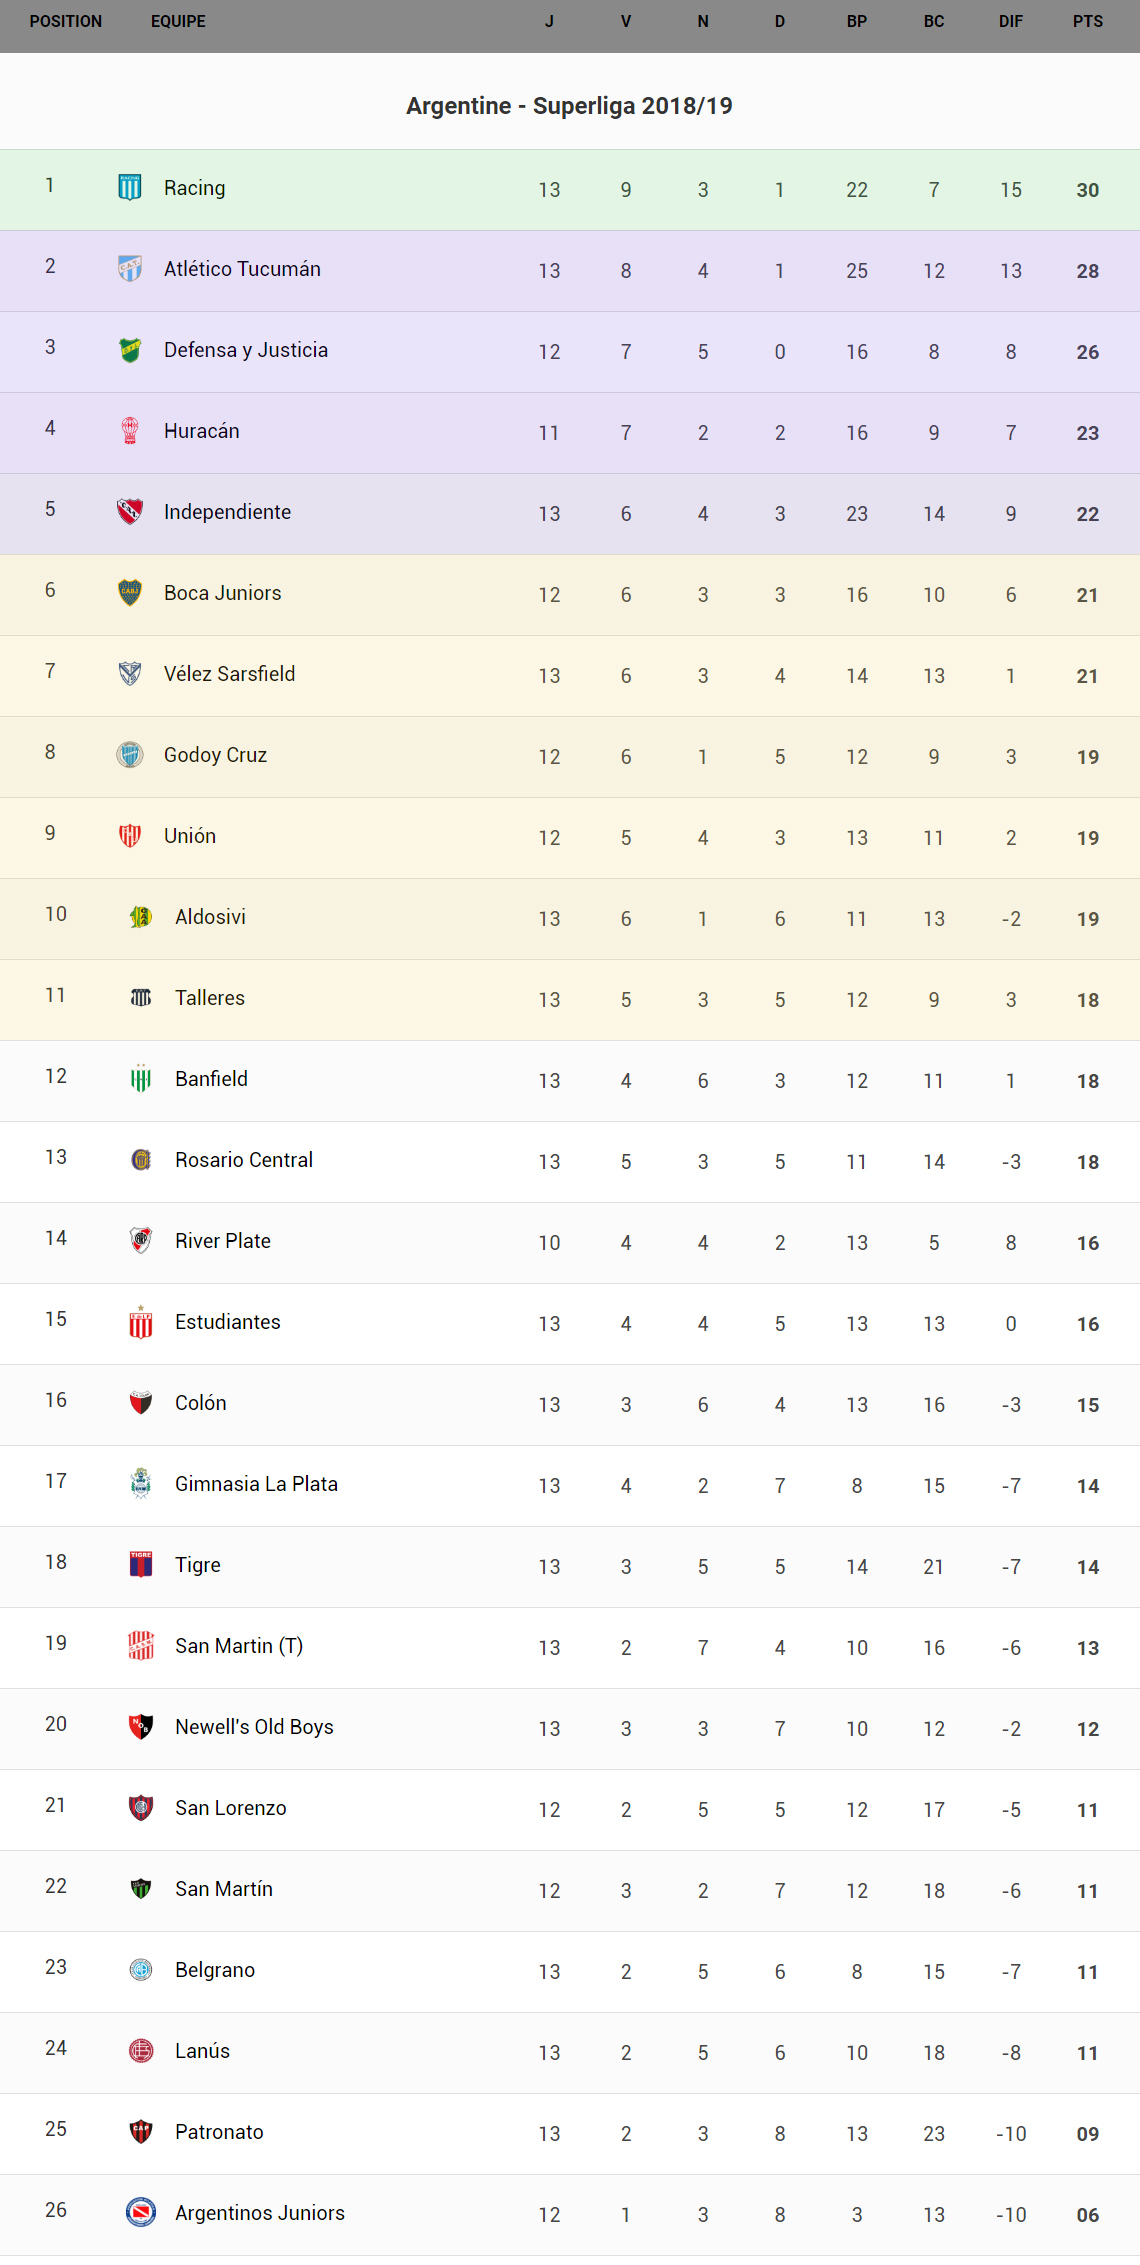
Task: Click the Vélez Sarsfield crest icon
Action: pyautogui.click(x=130, y=673)
